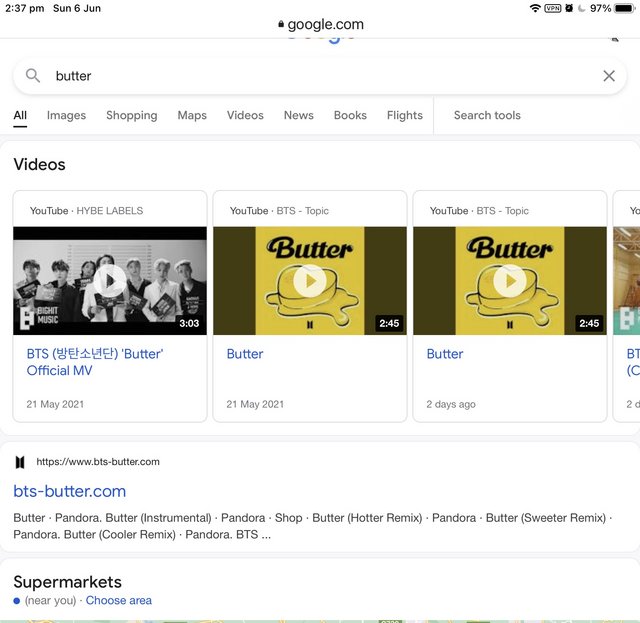This screenshot has width=640, height=623.
Task: Open the Butter link from 2 days ago
Action: (444, 354)
